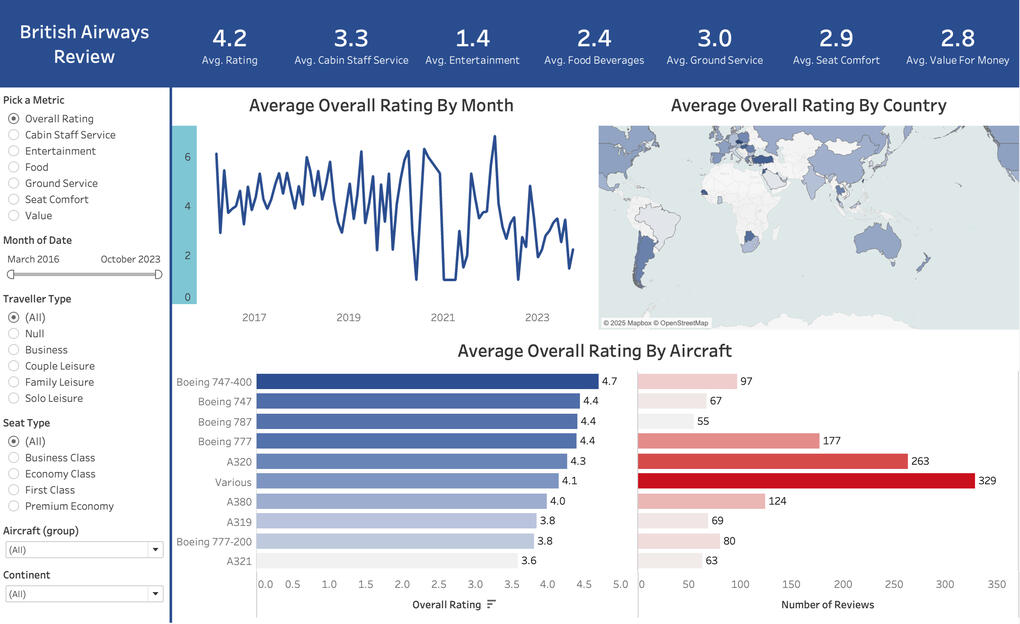
Task: Filter Seat Type to Business Class
Action: coord(13,457)
